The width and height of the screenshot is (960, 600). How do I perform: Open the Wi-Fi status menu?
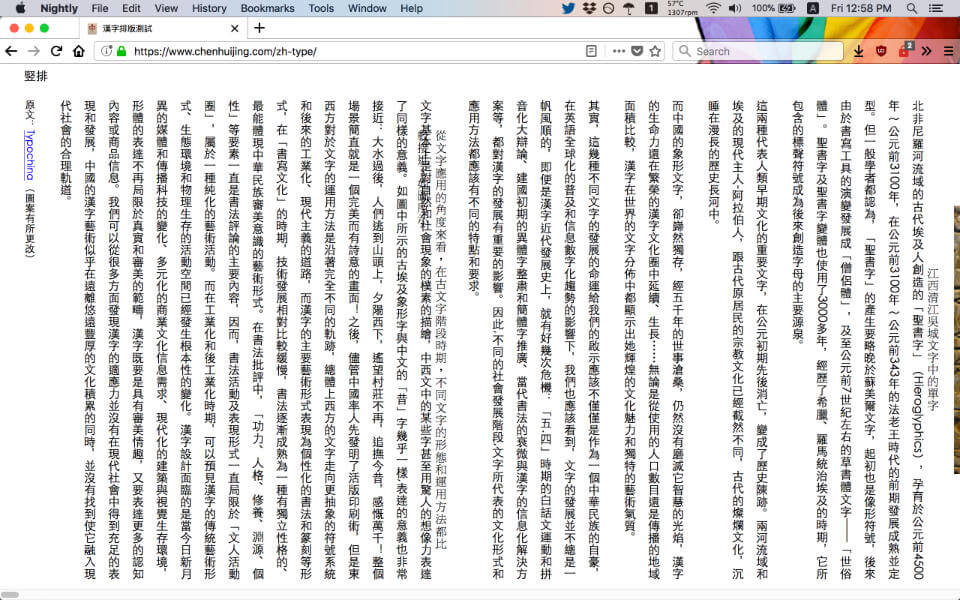click(x=713, y=9)
